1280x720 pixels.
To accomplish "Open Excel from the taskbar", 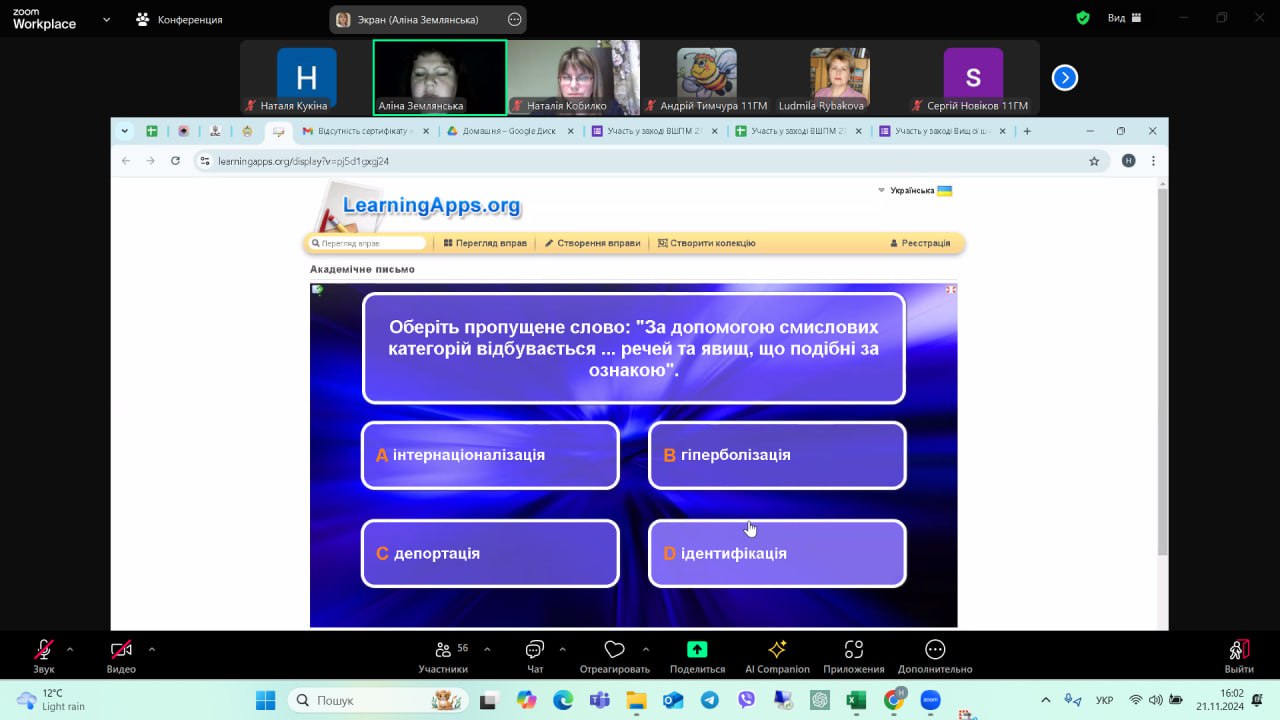I will pyautogui.click(x=856, y=700).
